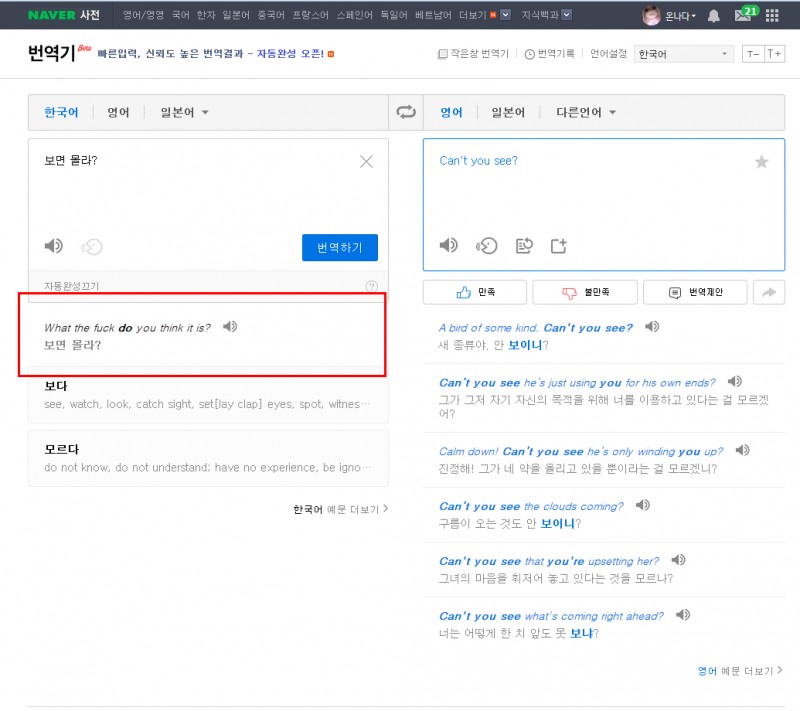
Task: Click the blue 번역하기 translate button
Action: 339,247
